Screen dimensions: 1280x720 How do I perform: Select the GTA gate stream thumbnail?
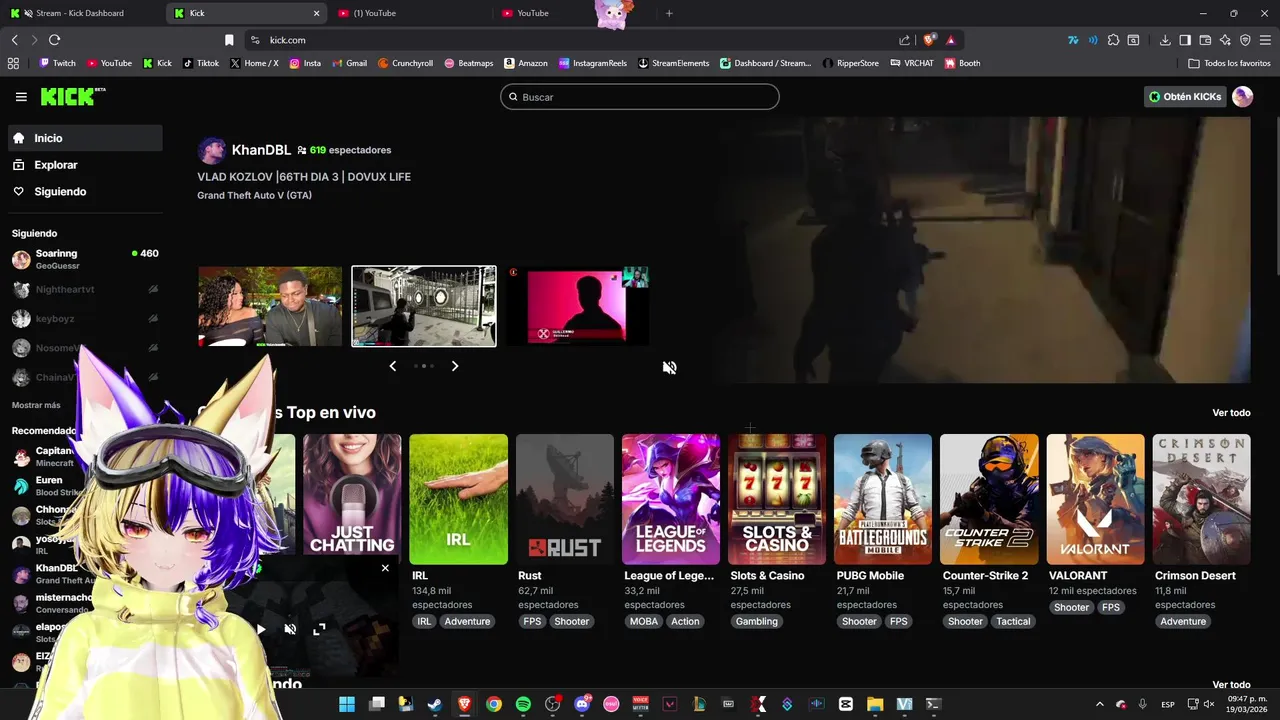click(x=424, y=306)
